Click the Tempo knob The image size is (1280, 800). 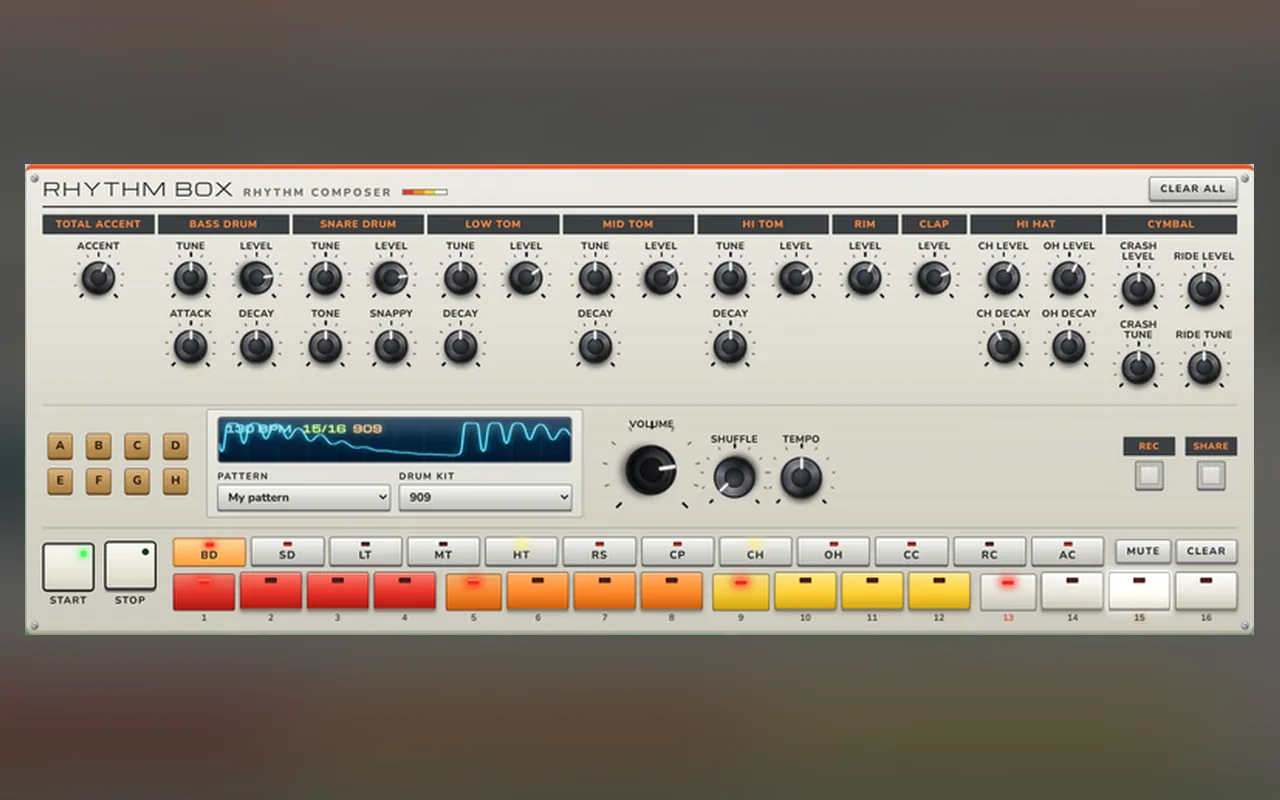[801, 478]
